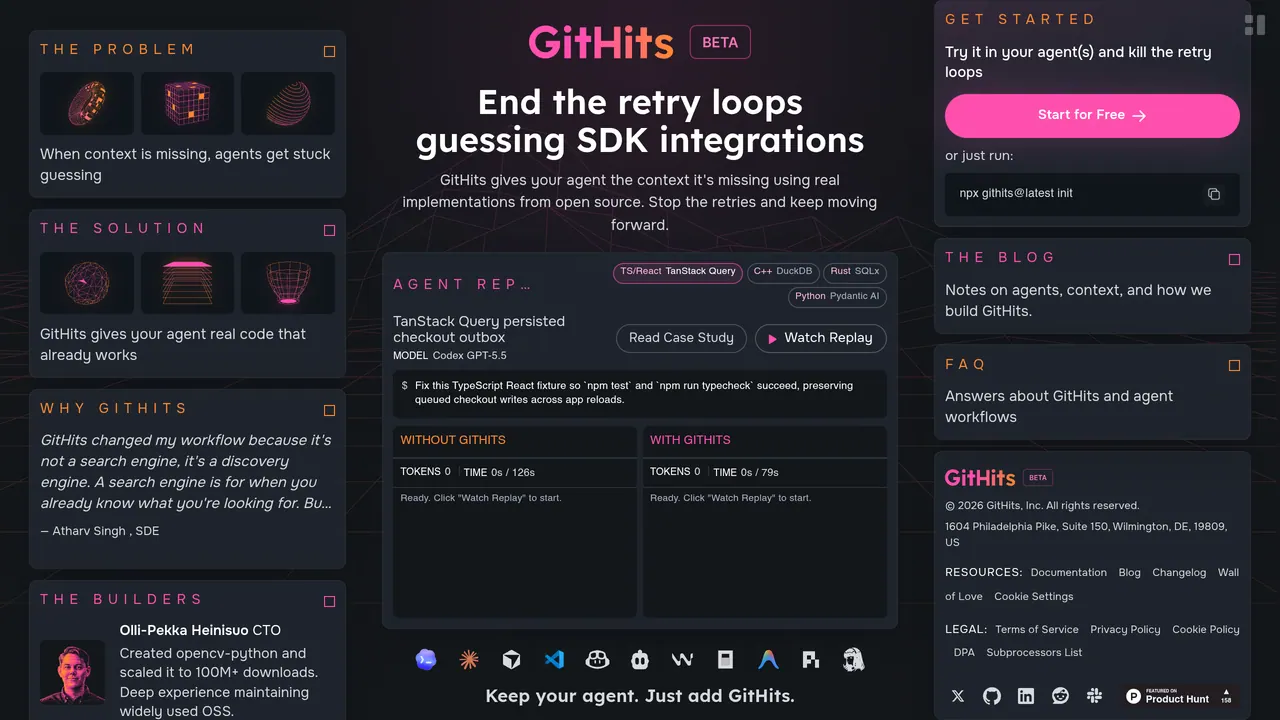The image size is (1280, 720).
Task: Open the Documentation footer link
Action: tap(1069, 573)
